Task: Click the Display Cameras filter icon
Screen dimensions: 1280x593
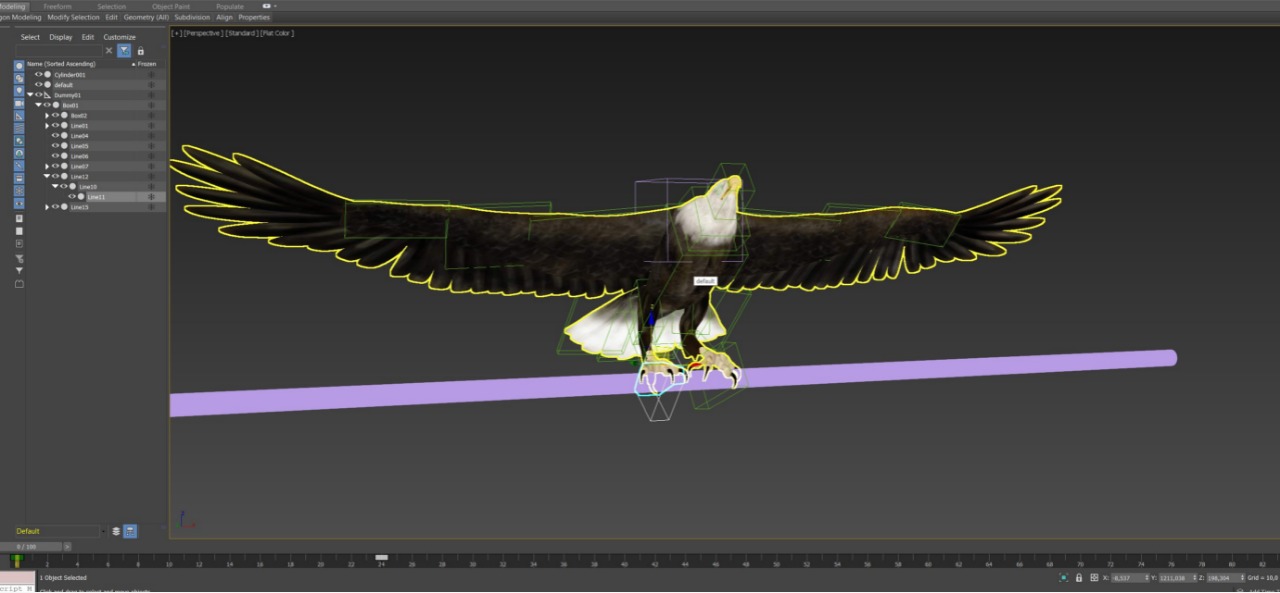Action: click(19, 103)
